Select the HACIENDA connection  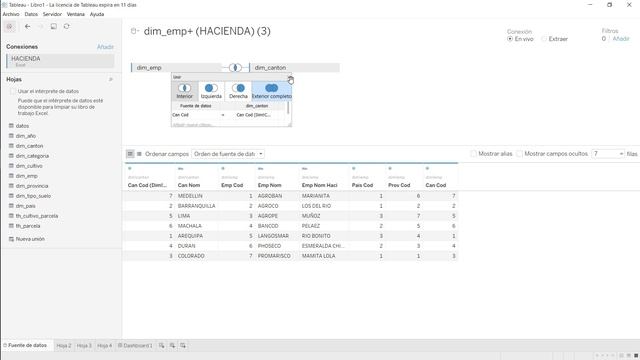tap(60, 61)
